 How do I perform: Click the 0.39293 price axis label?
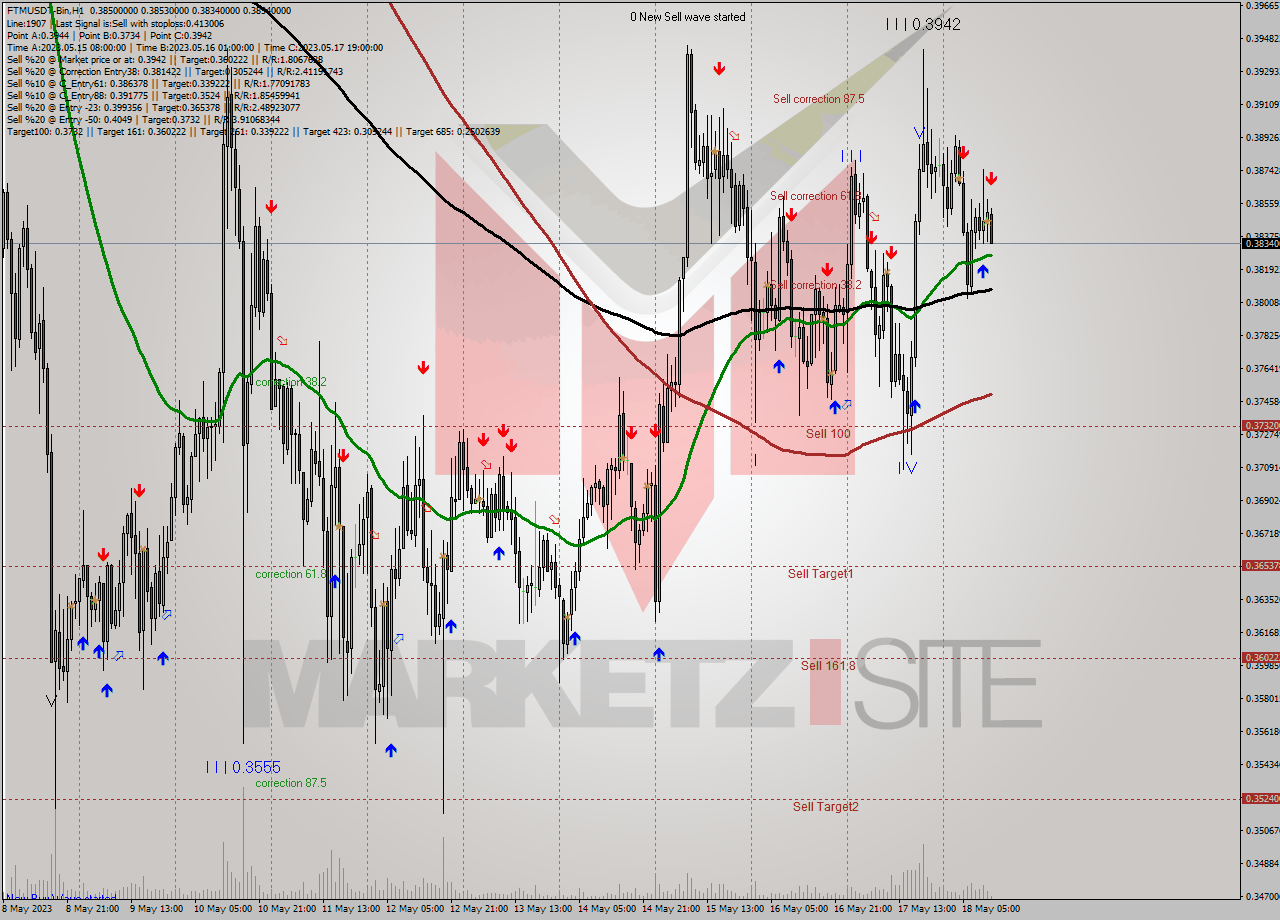(x=1262, y=71)
